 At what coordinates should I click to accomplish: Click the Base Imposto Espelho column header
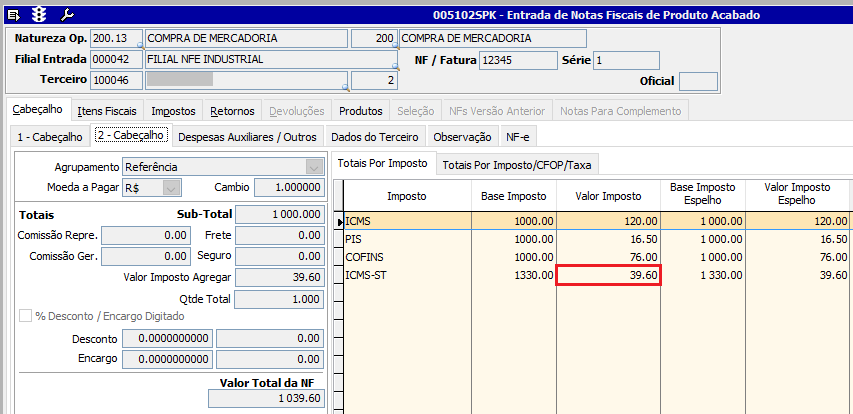tap(703, 194)
